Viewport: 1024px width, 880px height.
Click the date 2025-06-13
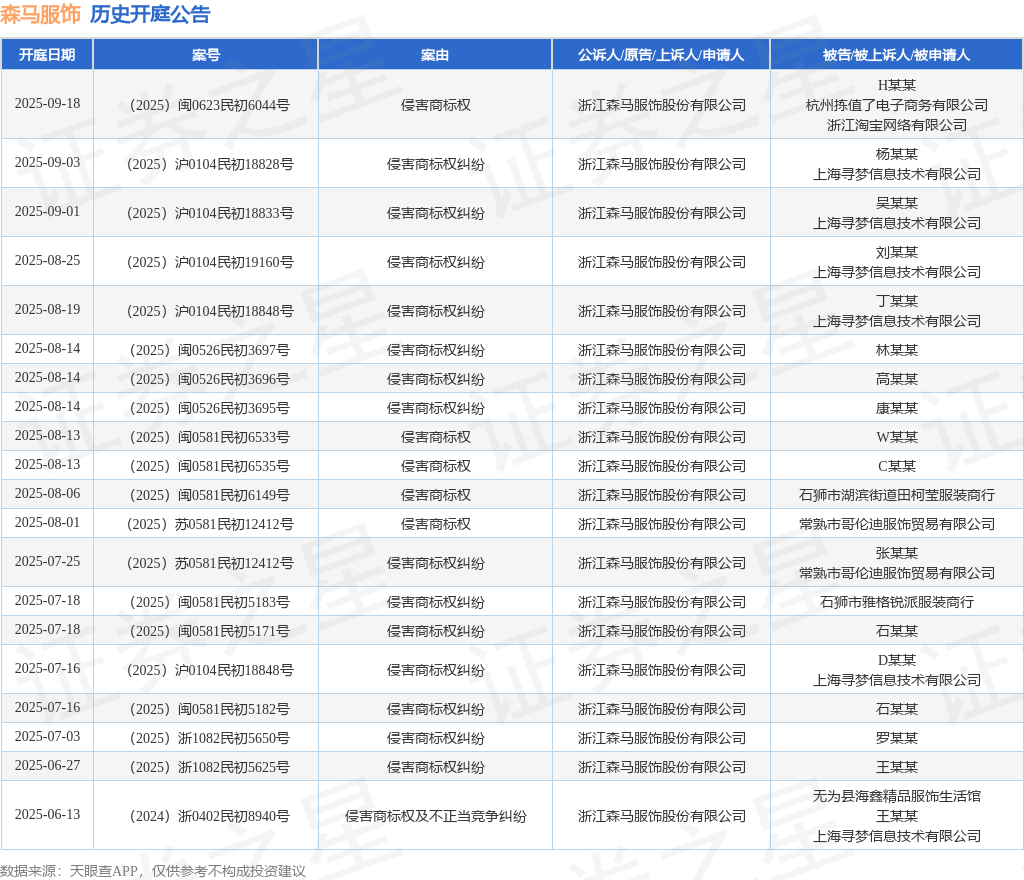(x=47, y=815)
